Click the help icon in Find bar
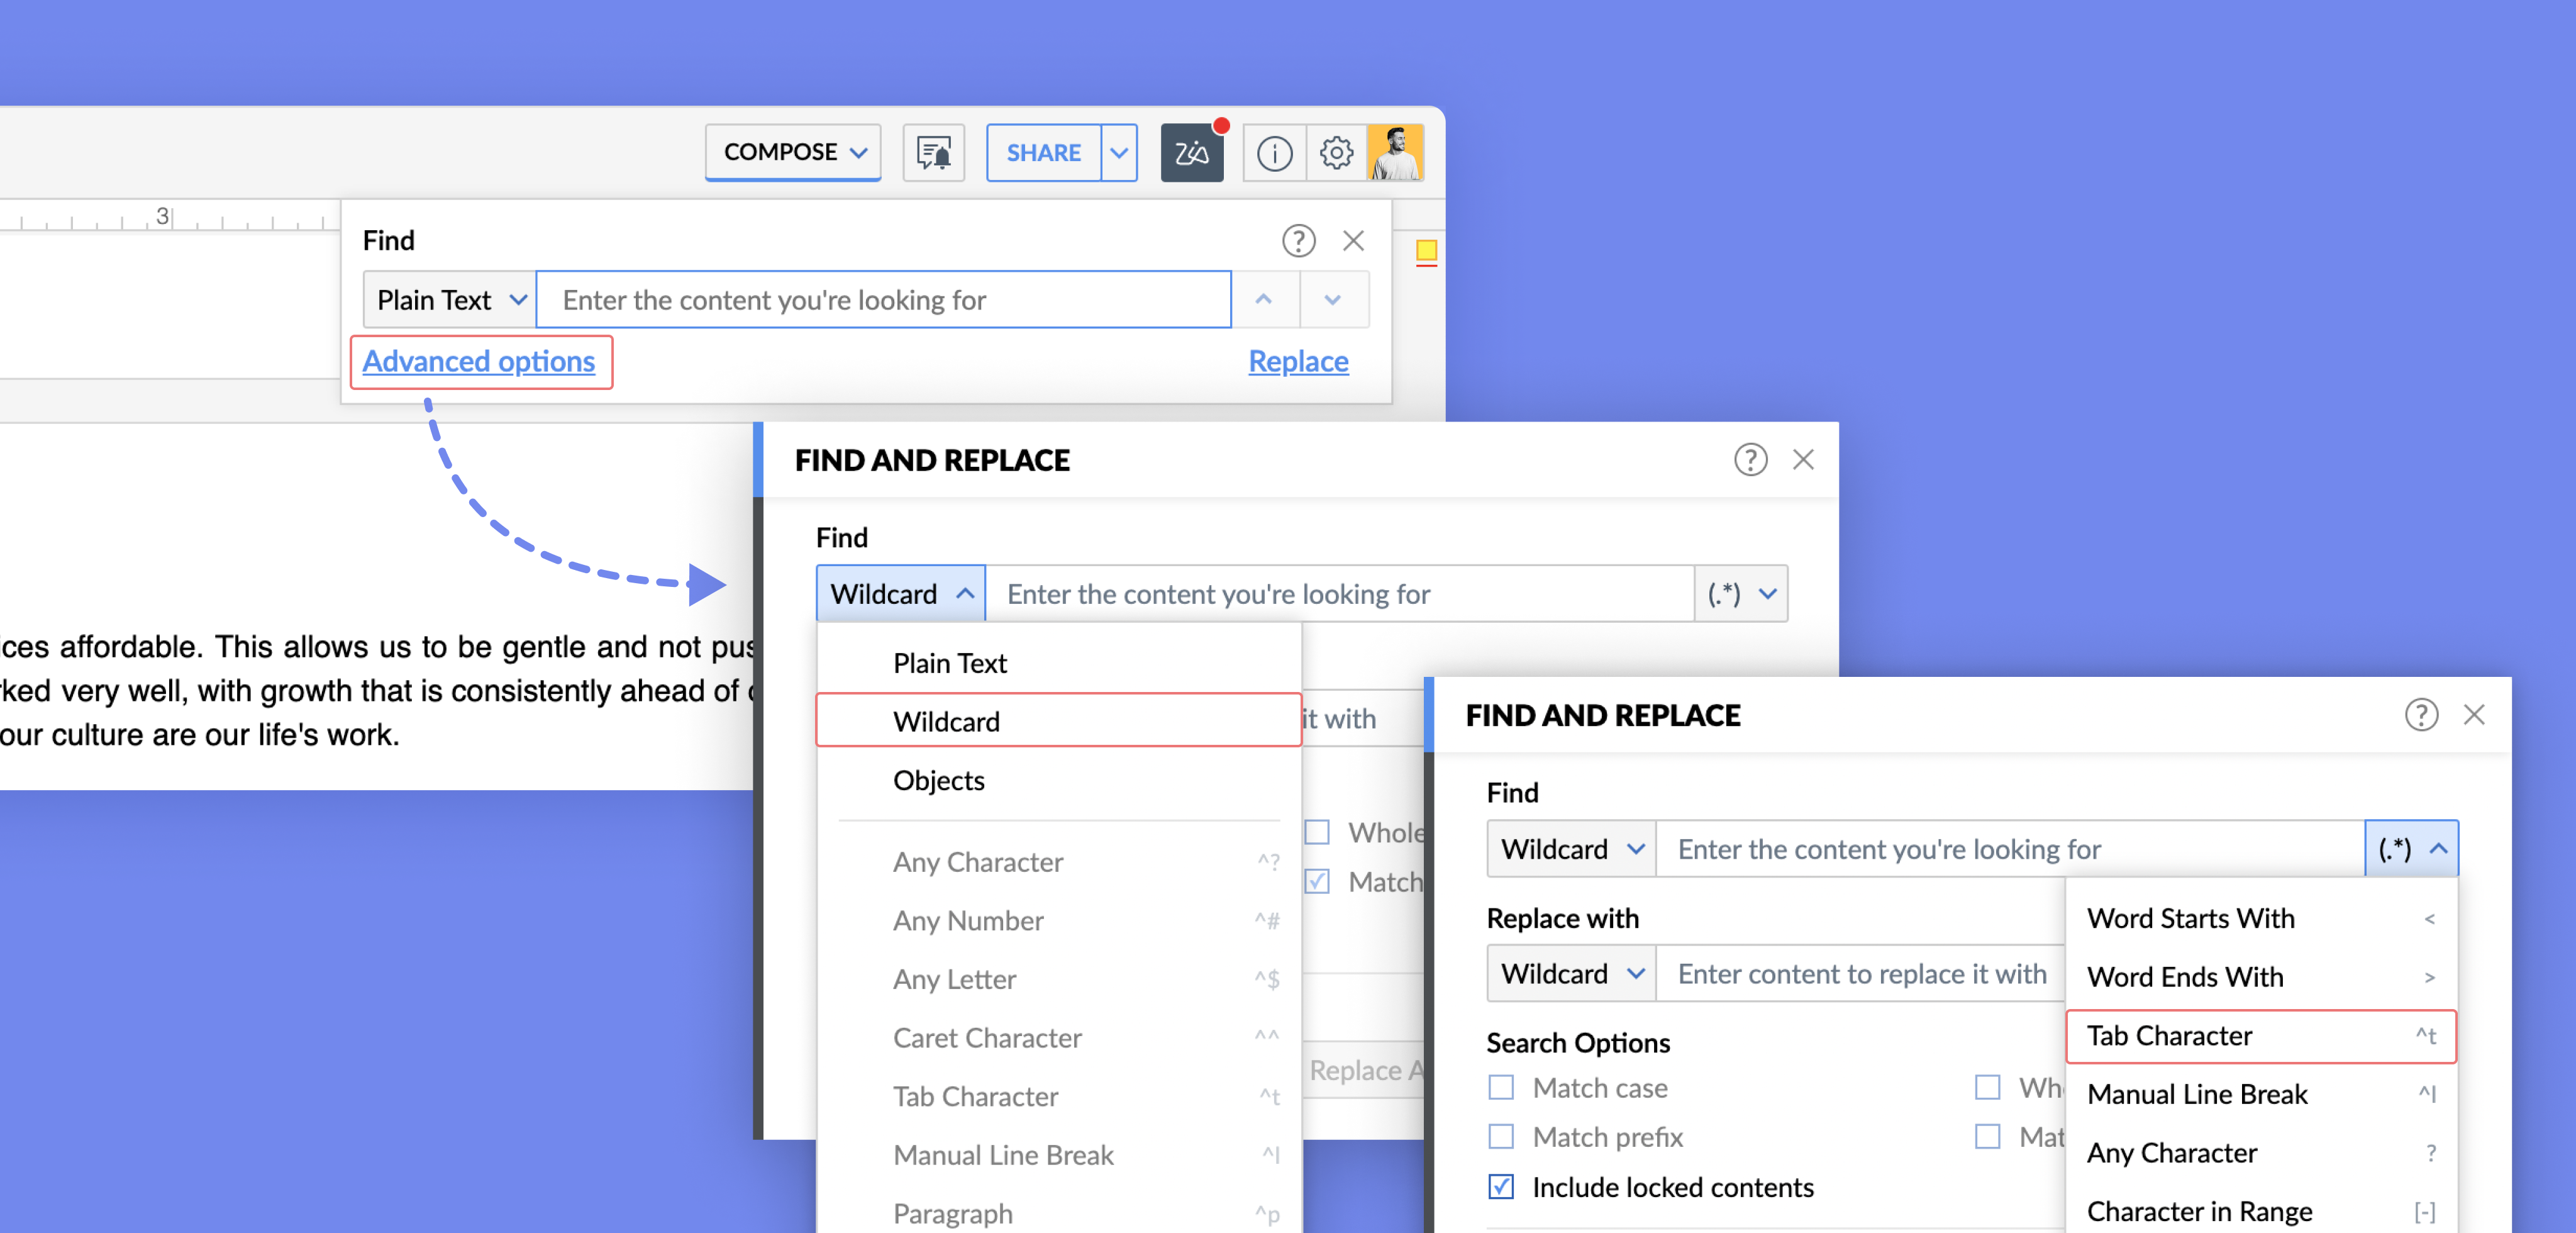2576x1233 pixels. (x=1298, y=241)
